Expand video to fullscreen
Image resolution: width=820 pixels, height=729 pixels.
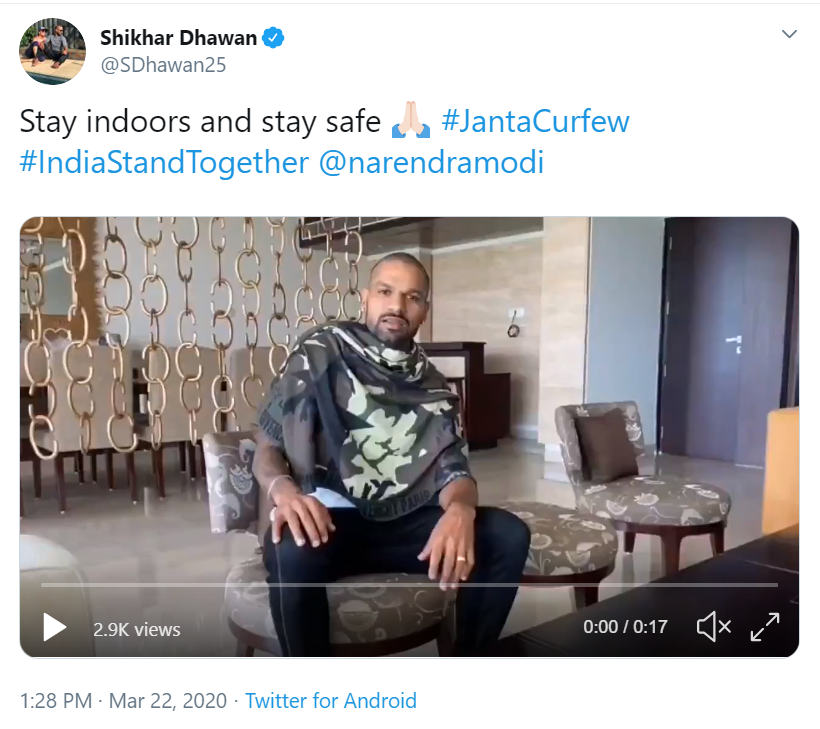[765, 627]
